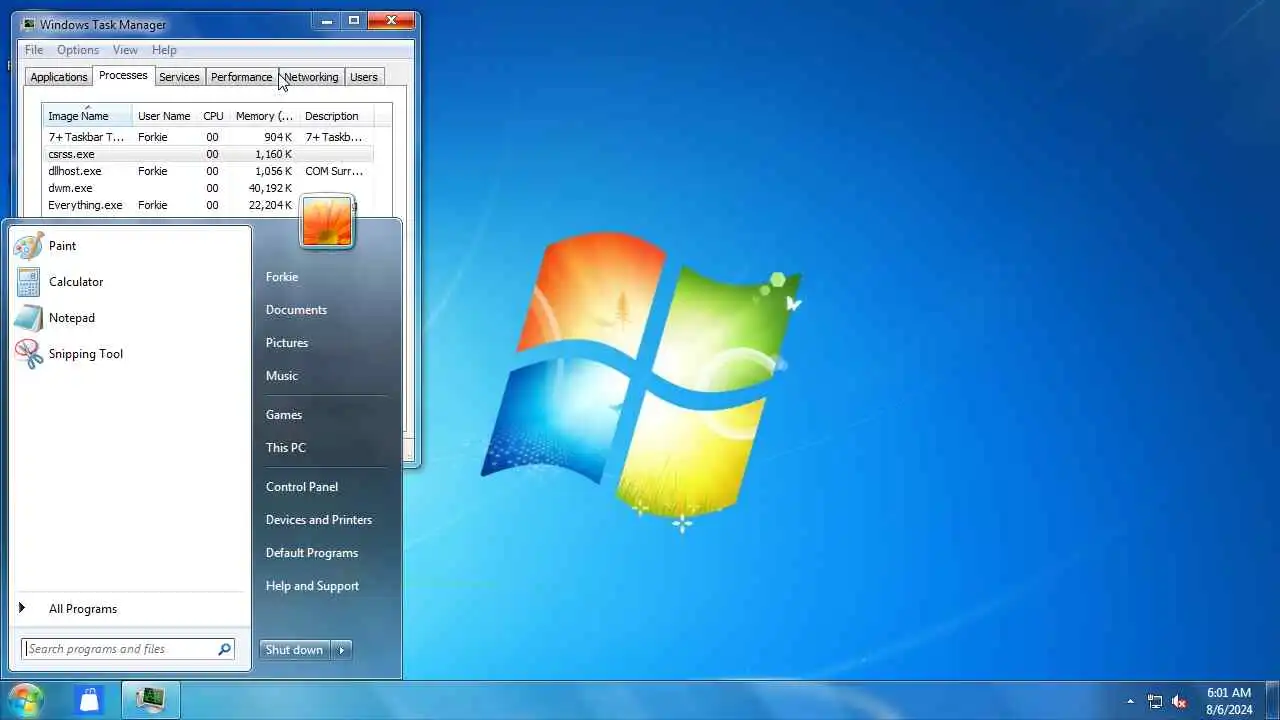This screenshot has width=1280, height=720.
Task: Click the magnifier icon in the search box
Action: point(224,649)
